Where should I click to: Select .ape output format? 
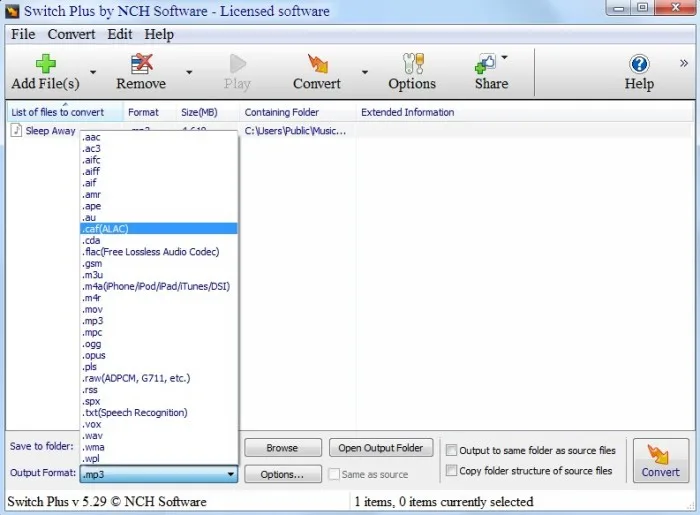159,206
